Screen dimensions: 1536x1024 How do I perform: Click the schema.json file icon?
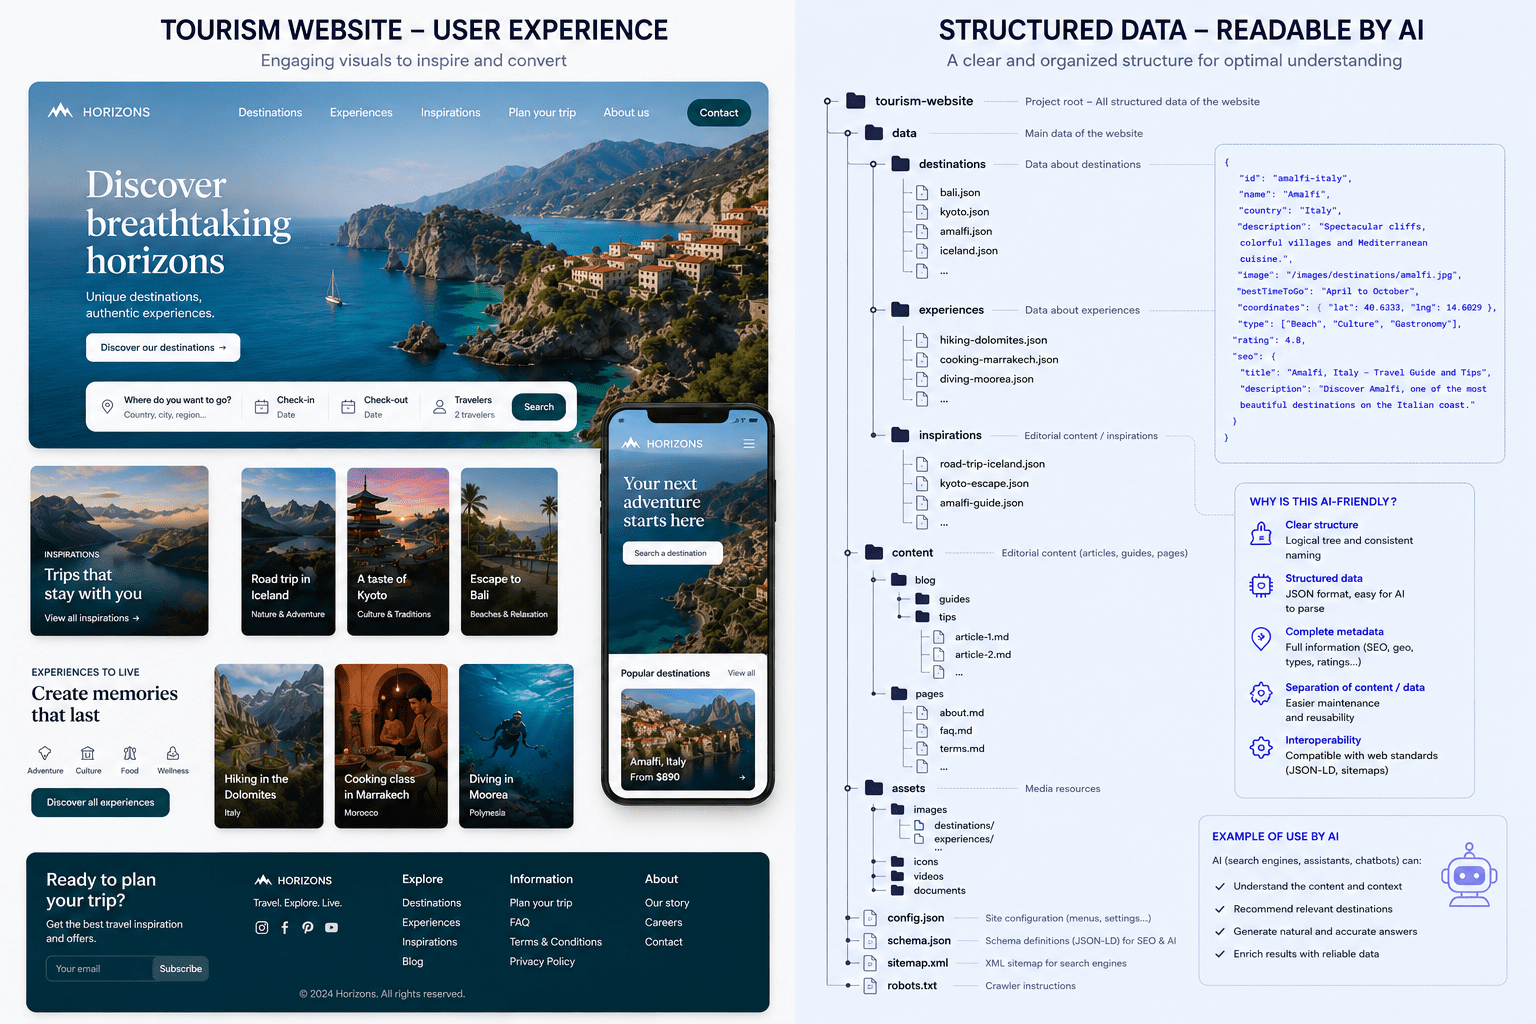click(870, 941)
